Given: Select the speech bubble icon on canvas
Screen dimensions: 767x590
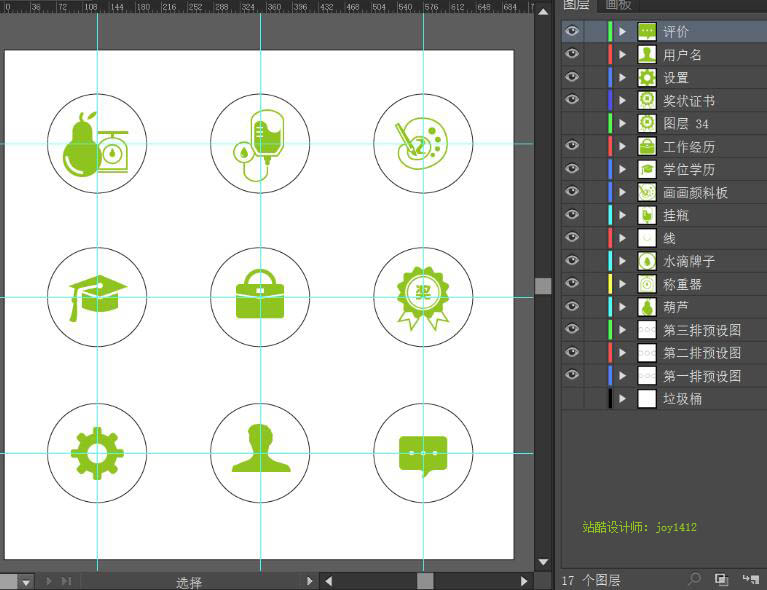Looking at the screenshot, I should (x=423, y=455).
